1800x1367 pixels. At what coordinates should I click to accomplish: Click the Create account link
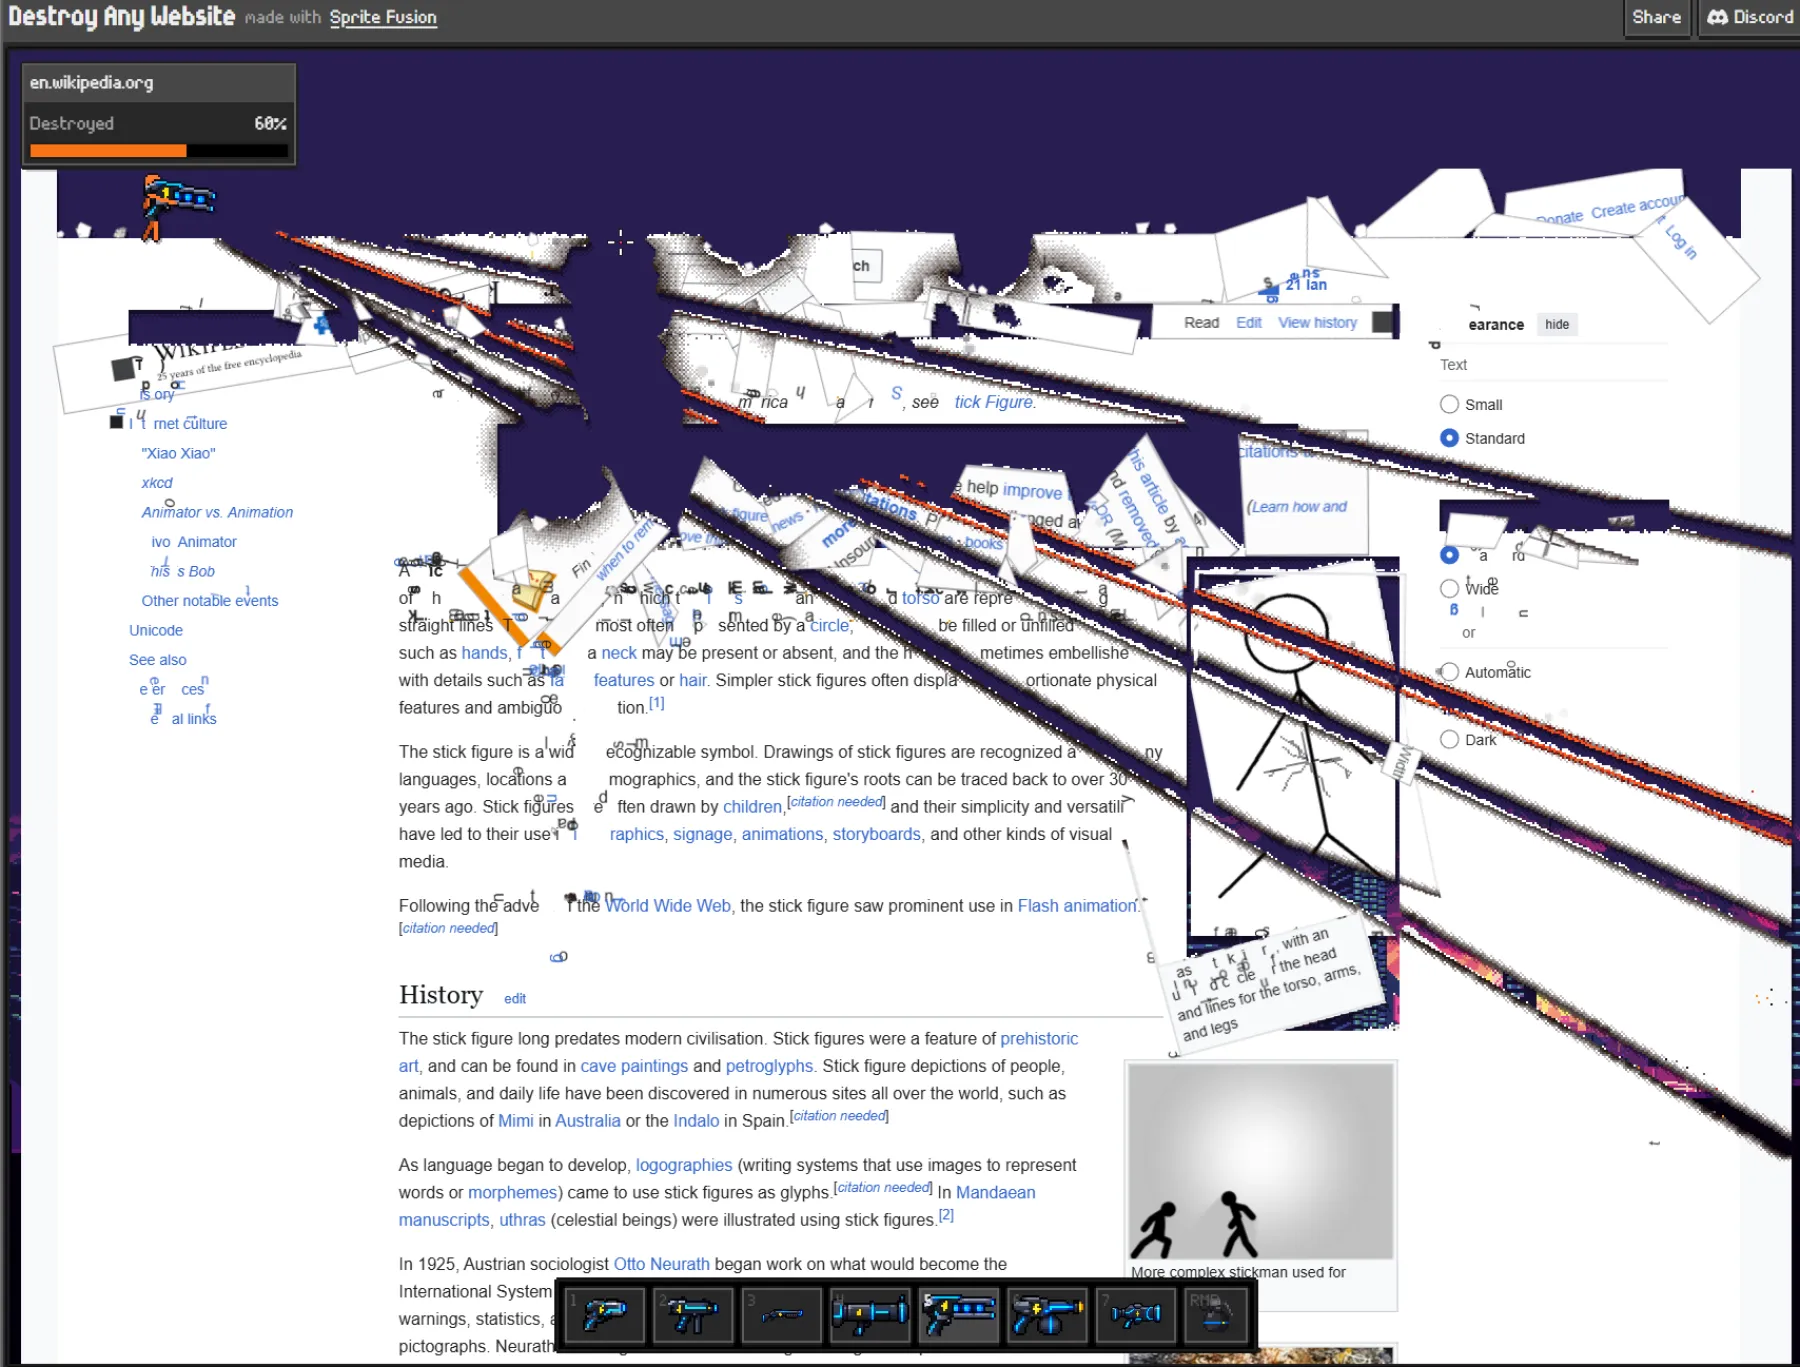pyautogui.click(x=1637, y=206)
